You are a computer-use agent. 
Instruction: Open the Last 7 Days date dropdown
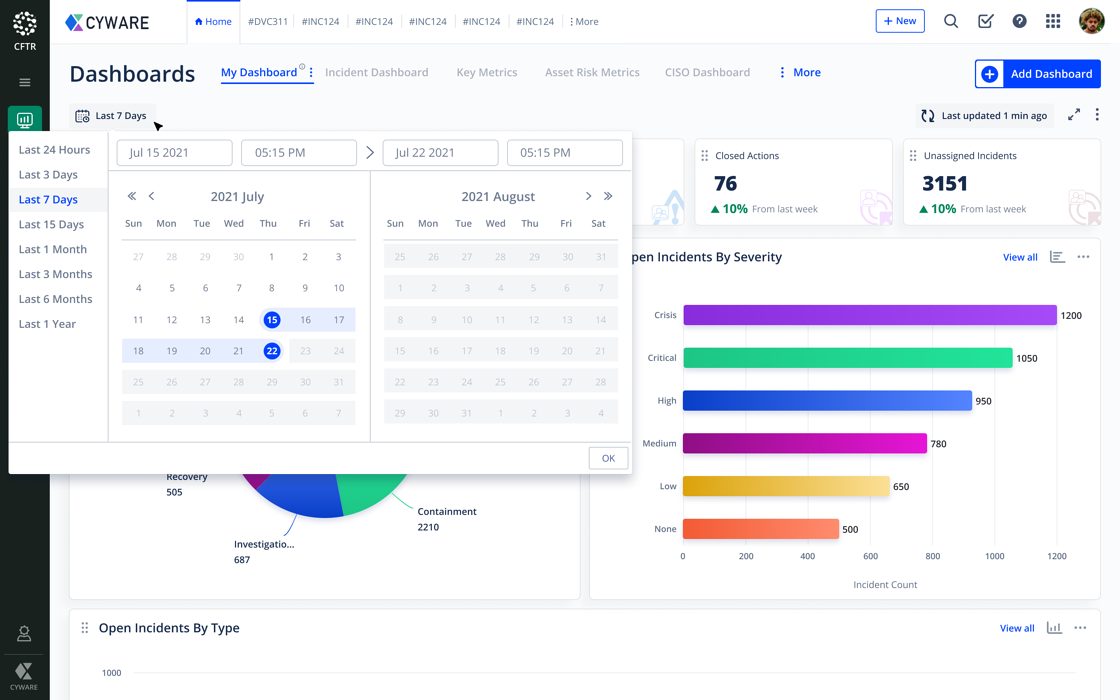click(111, 116)
